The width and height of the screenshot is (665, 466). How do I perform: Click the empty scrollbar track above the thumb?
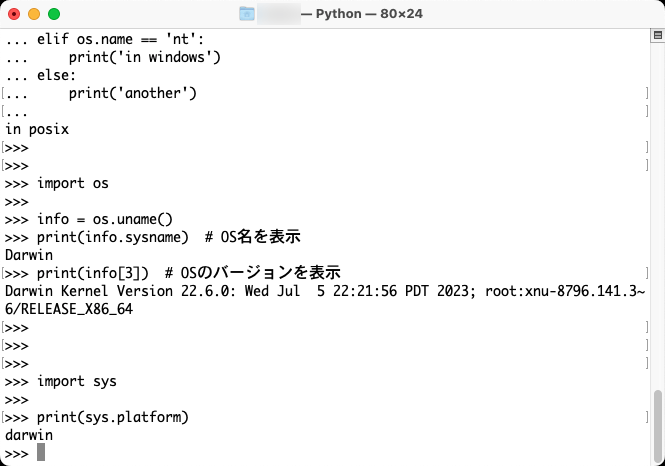tap(657, 212)
